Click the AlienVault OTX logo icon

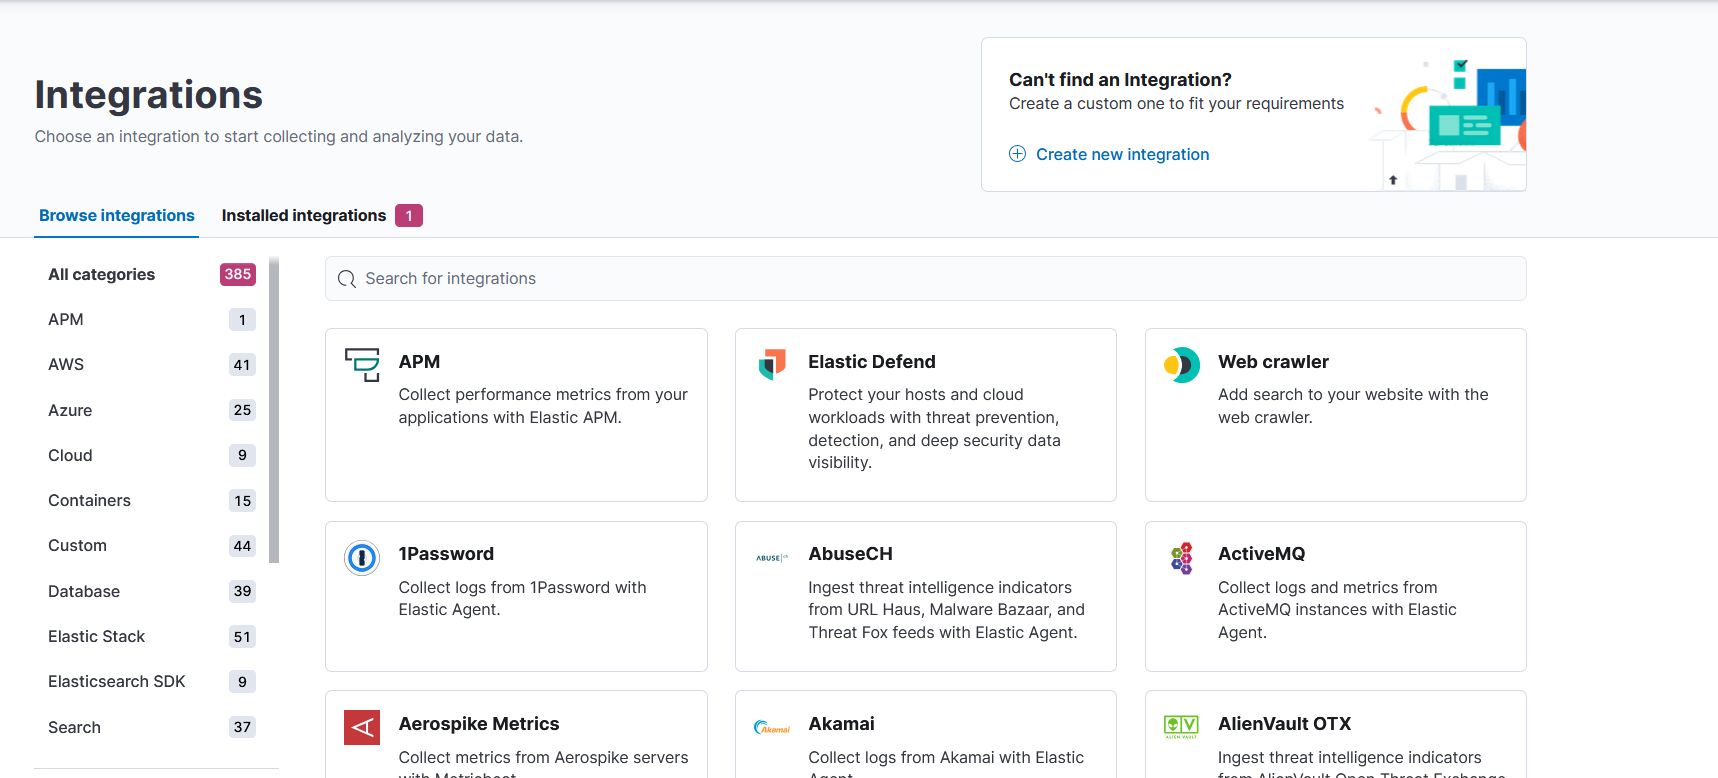point(1181,727)
